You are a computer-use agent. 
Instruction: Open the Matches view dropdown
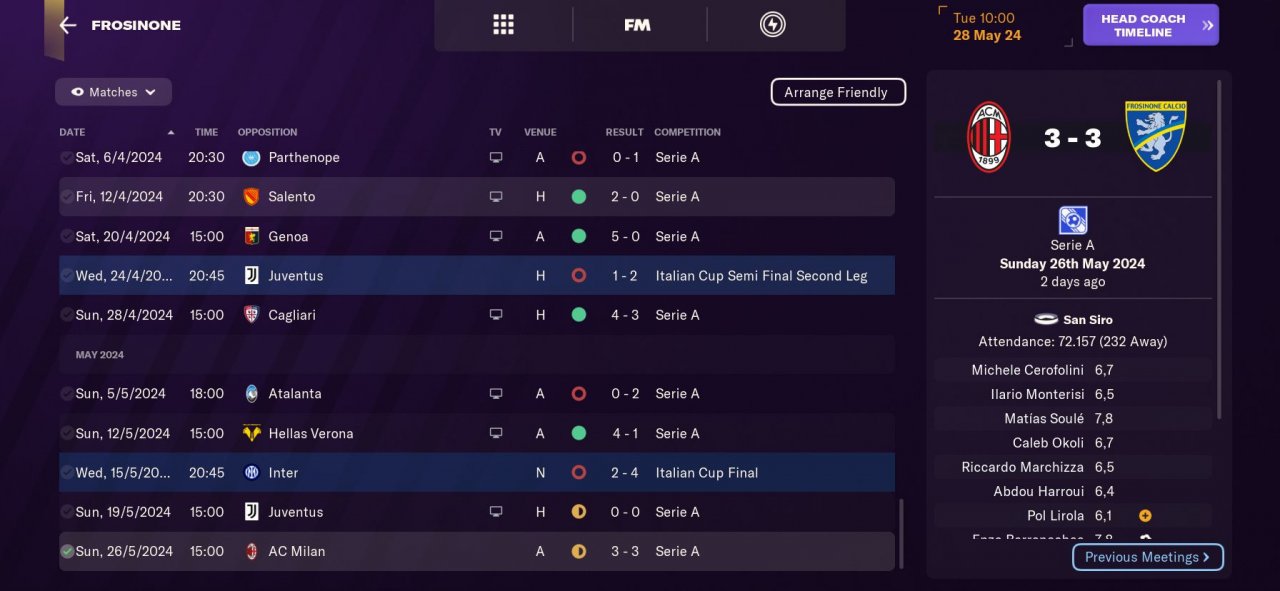click(x=113, y=92)
